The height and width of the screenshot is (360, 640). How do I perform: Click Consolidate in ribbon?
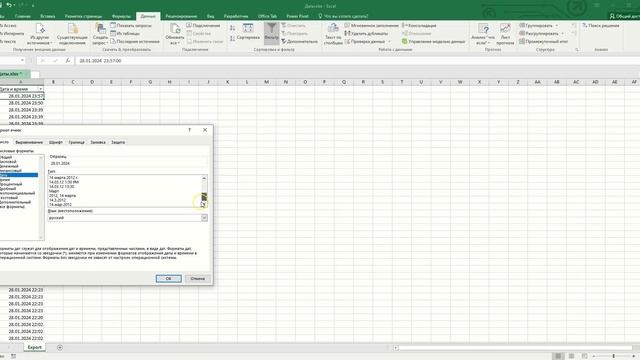tap(419, 25)
